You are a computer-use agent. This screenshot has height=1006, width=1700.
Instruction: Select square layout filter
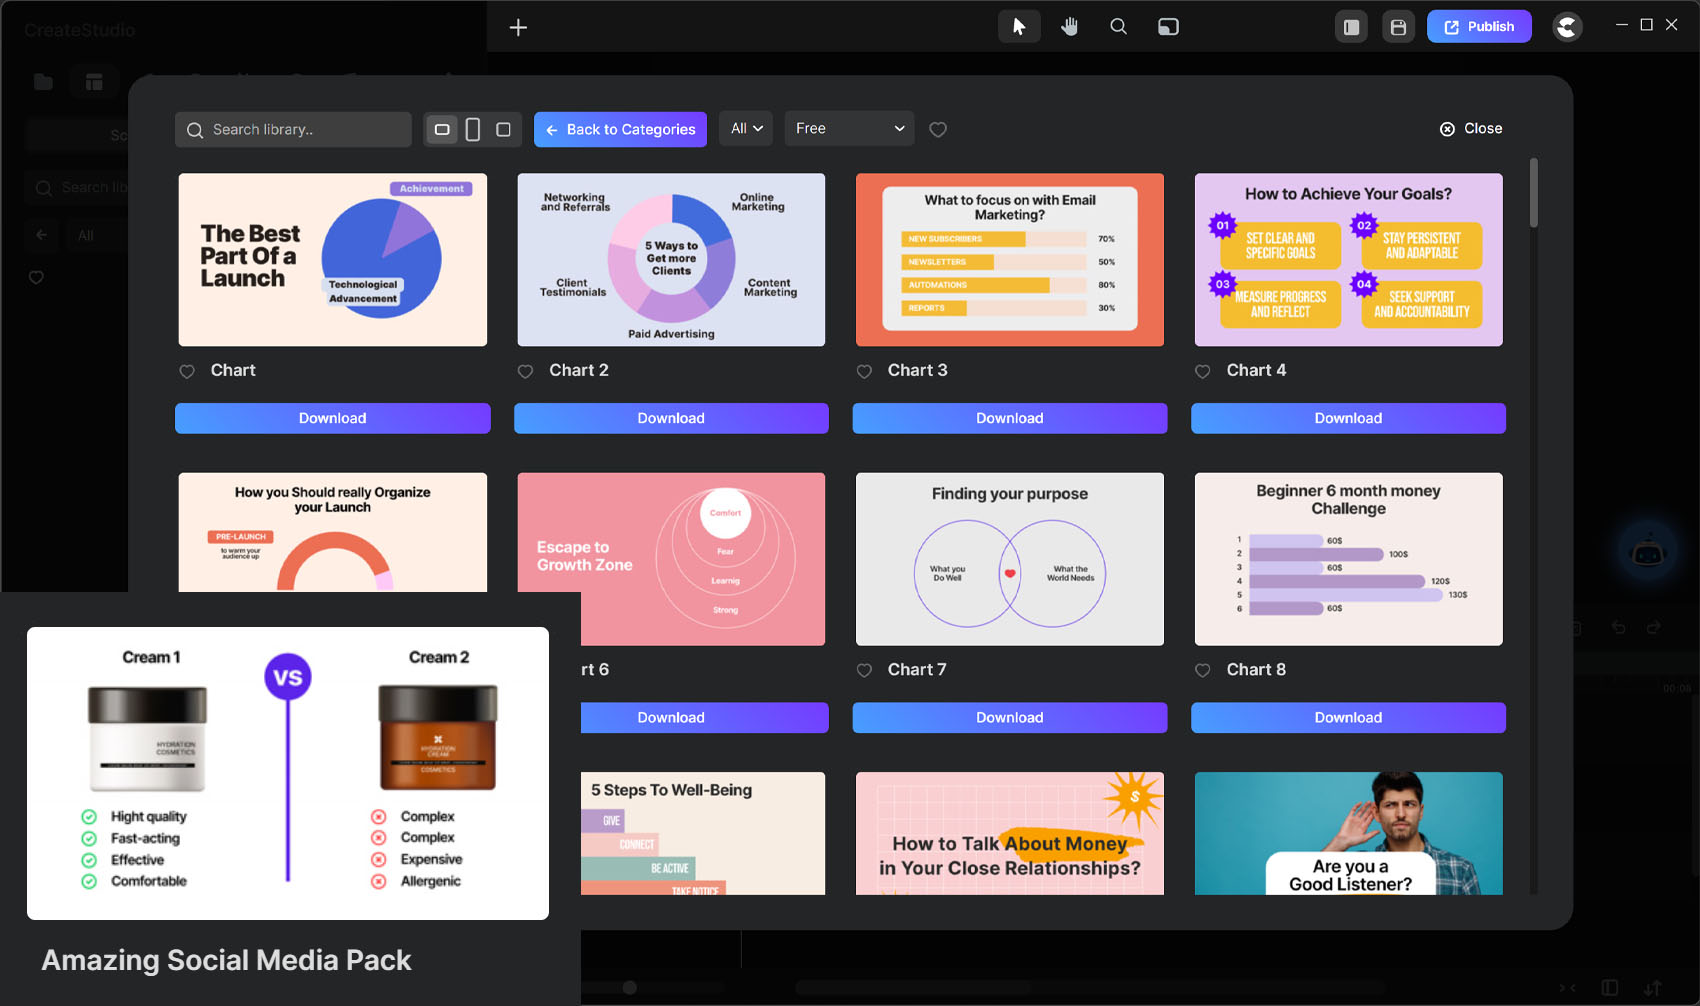(504, 129)
